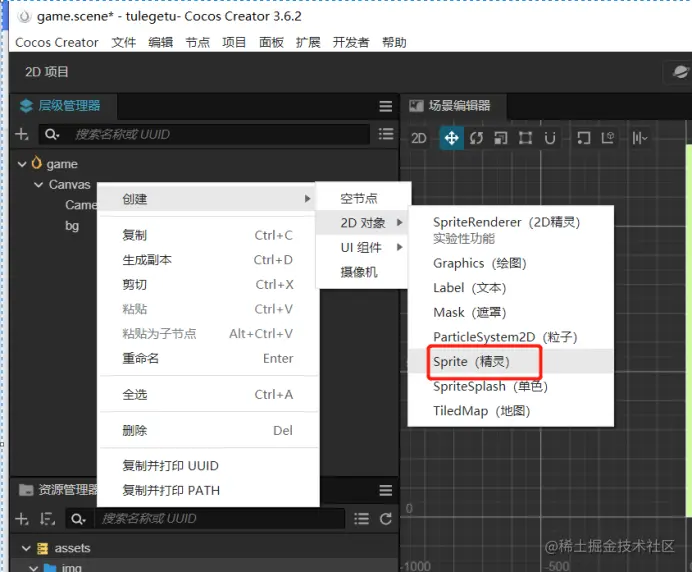Image resolution: width=693 pixels, height=572 pixels.
Task: Switch to the 场景编辑器 tab
Action: (454, 106)
